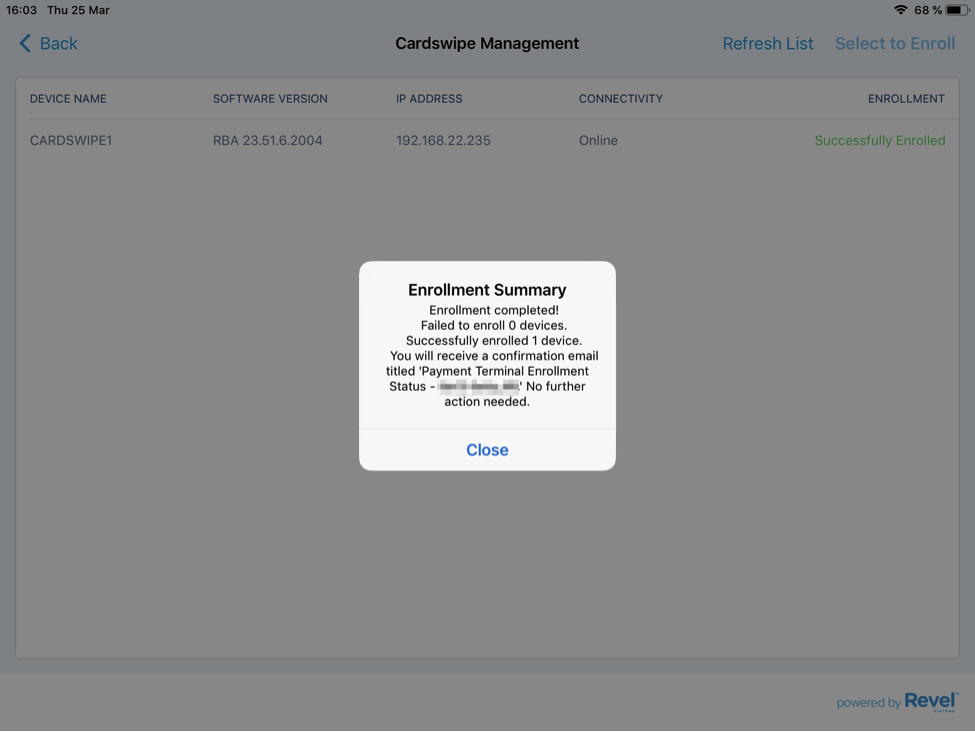This screenshot has height=732, width=975.
Task: Tap the Online connectivity status for CARDSWIPE1
Action: [597, 140]
